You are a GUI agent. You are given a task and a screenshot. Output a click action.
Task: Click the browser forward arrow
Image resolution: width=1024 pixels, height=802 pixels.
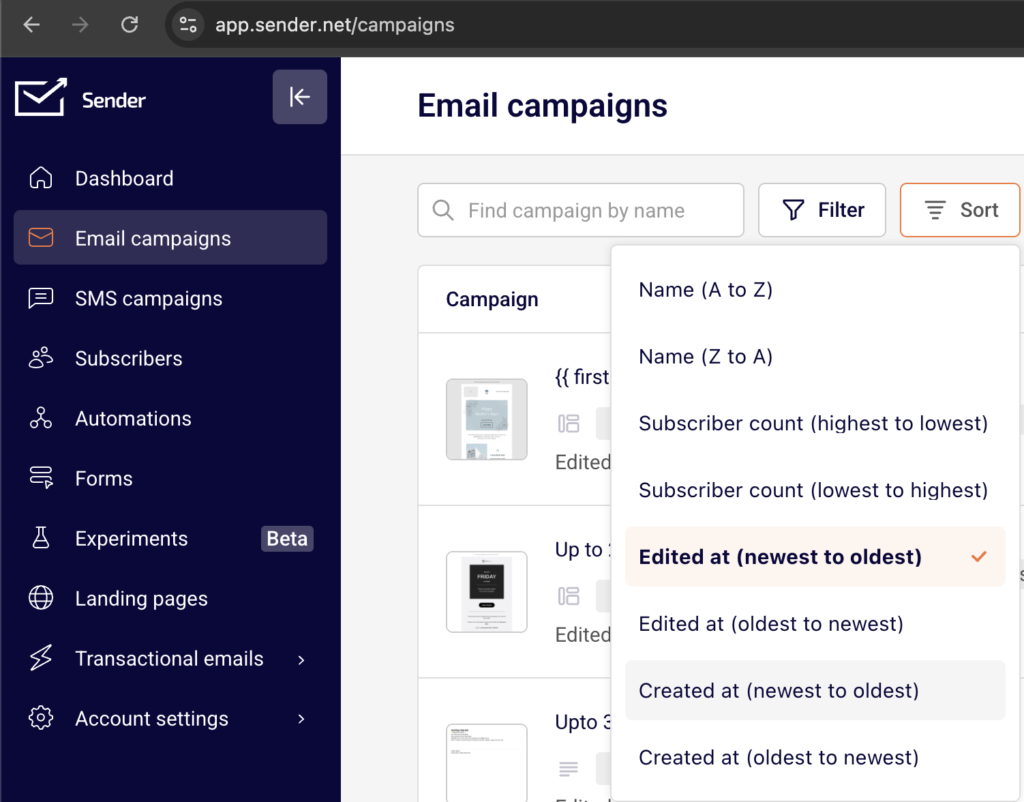[x=80, y=25]
